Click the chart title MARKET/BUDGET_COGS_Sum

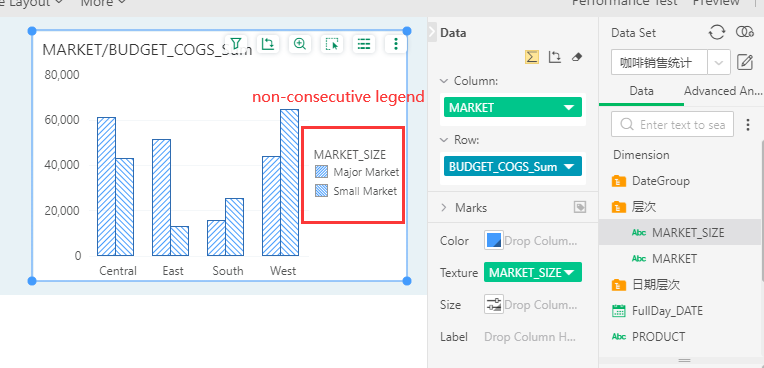pyautogui.click(x=147, y=49)
